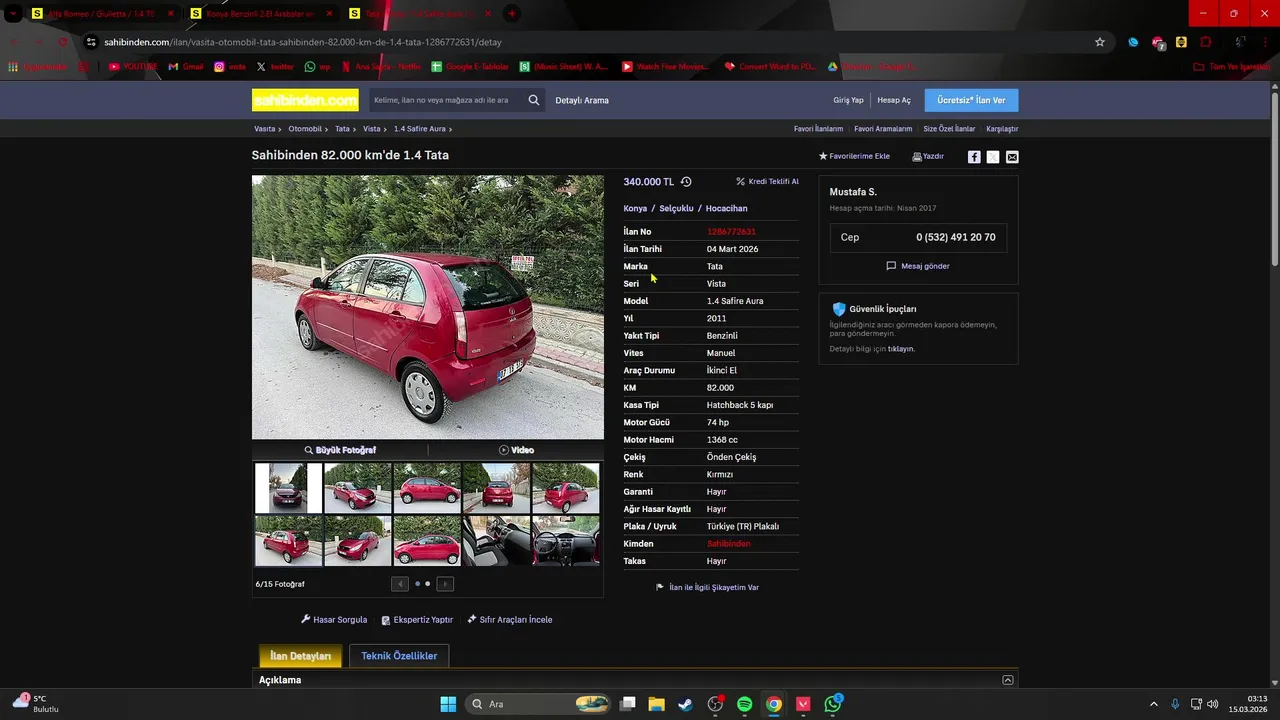Open Task View on the taskbar
Image resolution: width=1280 pixels, height=720 pixels.
point(627,704)
